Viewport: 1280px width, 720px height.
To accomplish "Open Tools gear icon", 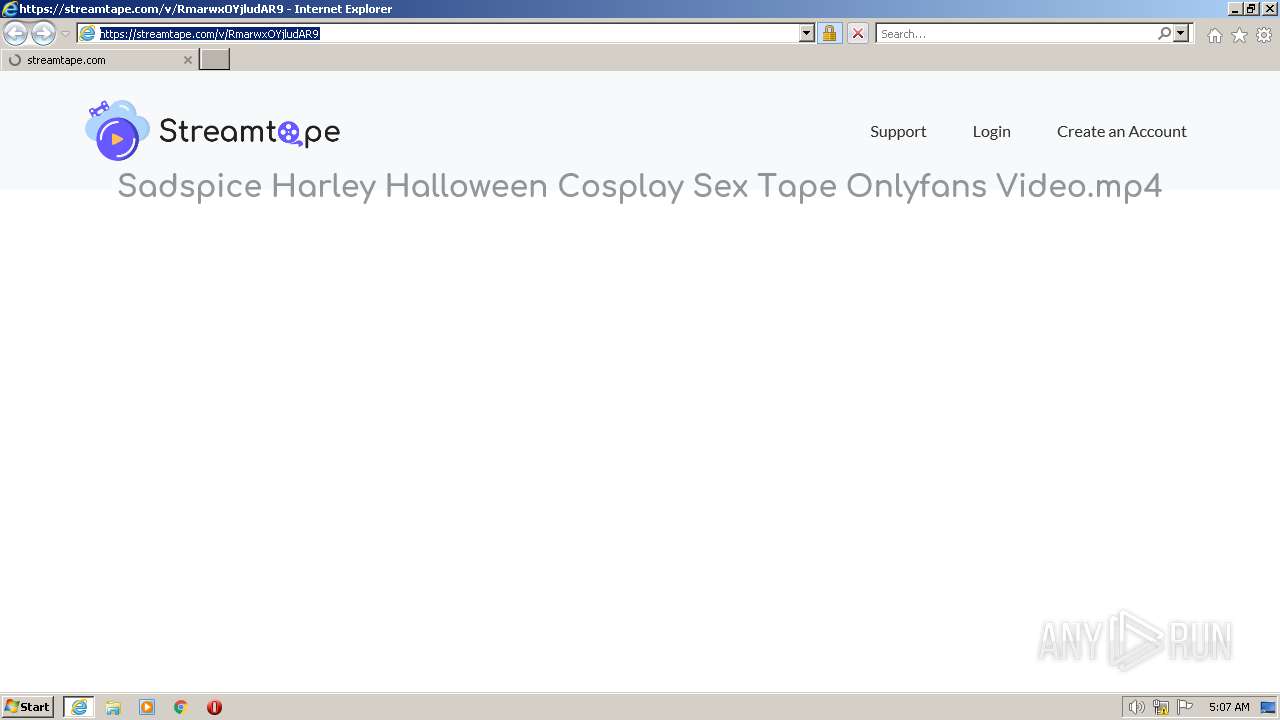I will pyautogui.click(x=1264, y=35).
